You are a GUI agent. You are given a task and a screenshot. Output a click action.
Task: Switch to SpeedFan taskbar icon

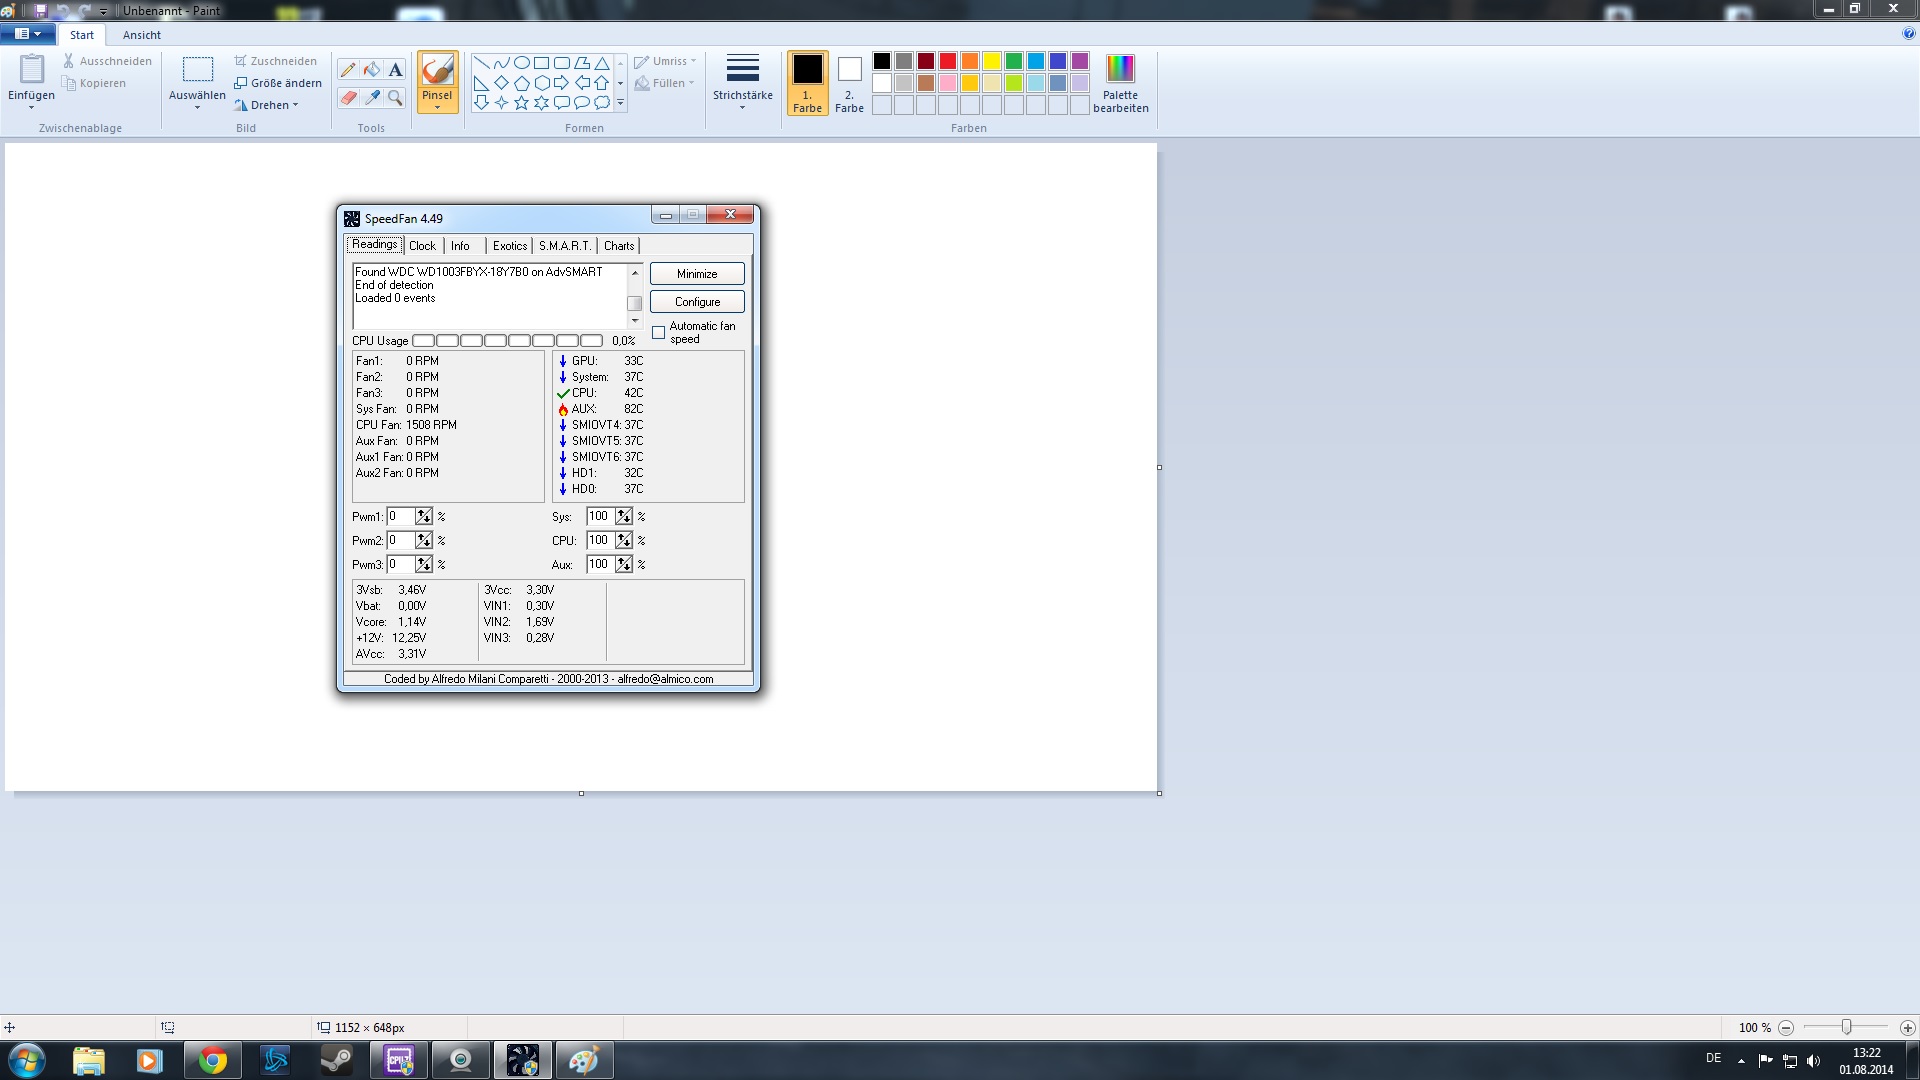(522, 1060)
